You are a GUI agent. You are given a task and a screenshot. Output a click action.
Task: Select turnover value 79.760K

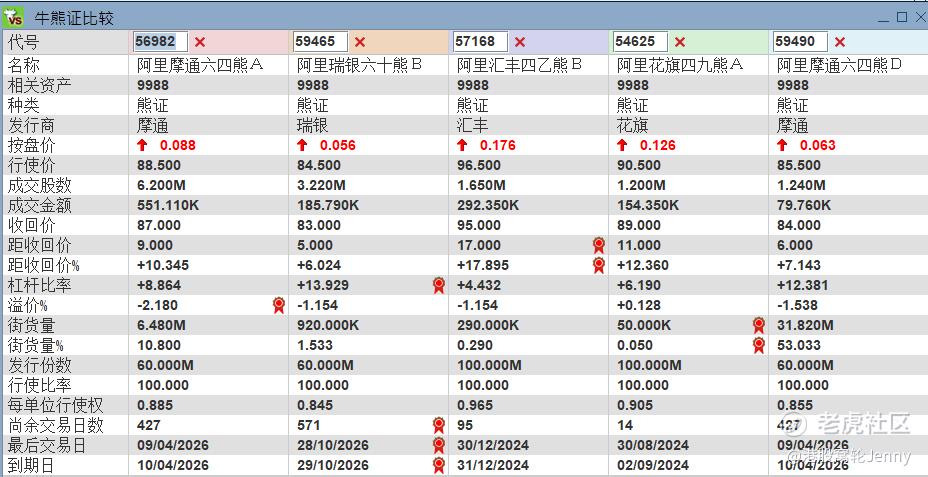804,205
